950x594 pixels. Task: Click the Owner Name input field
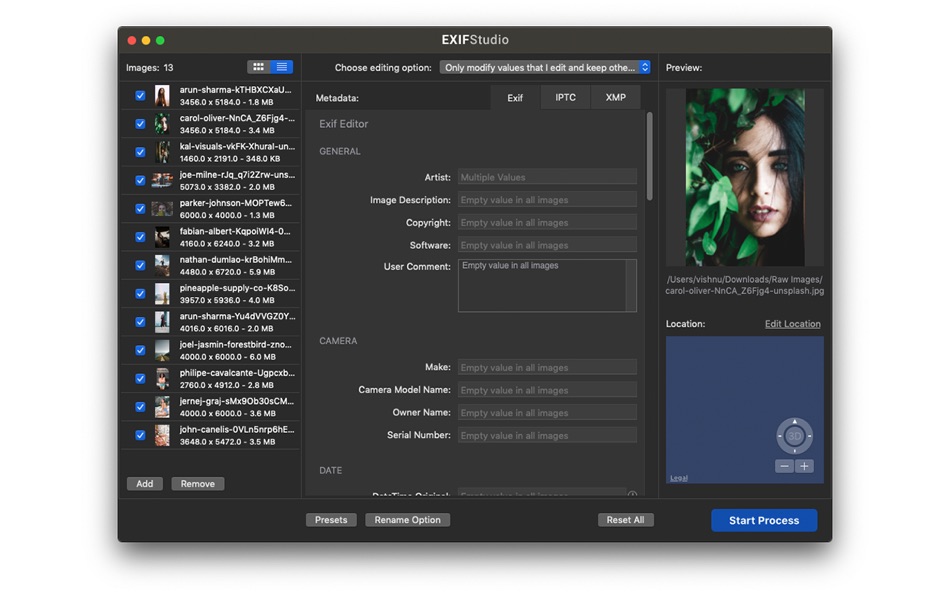click(547, 413)
